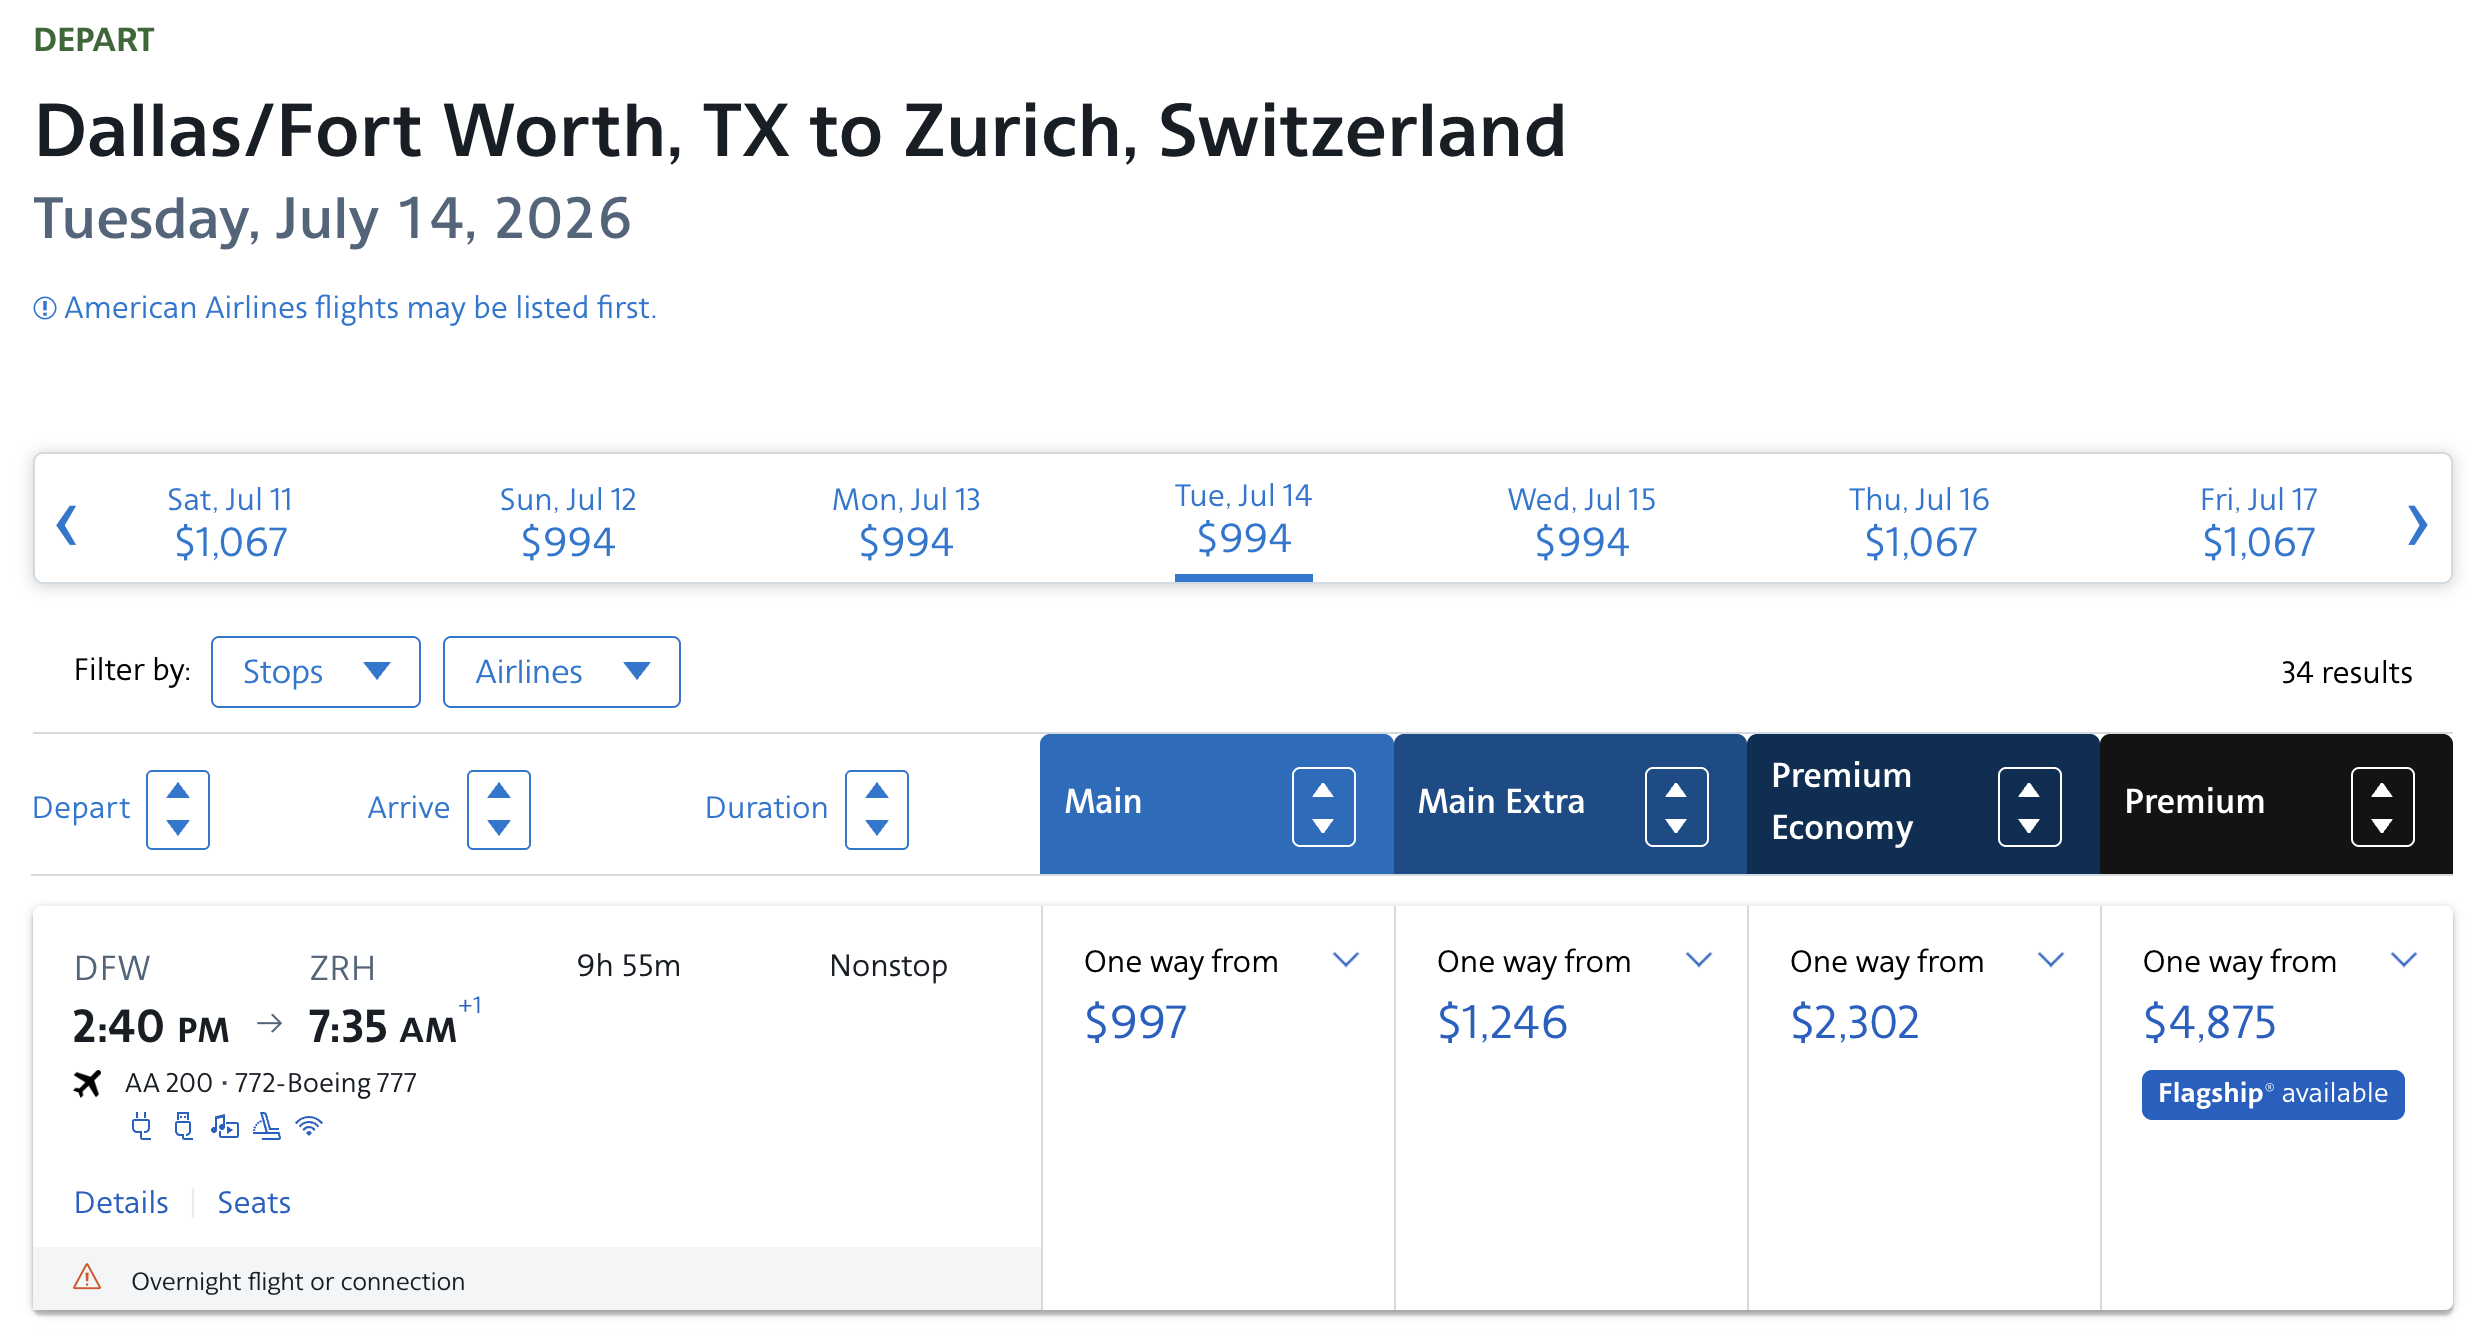Viewport: 2476px width, 1334px height.
Task: Expand the Premium Economy $2,302 fare option
Action: [2051, 960]
